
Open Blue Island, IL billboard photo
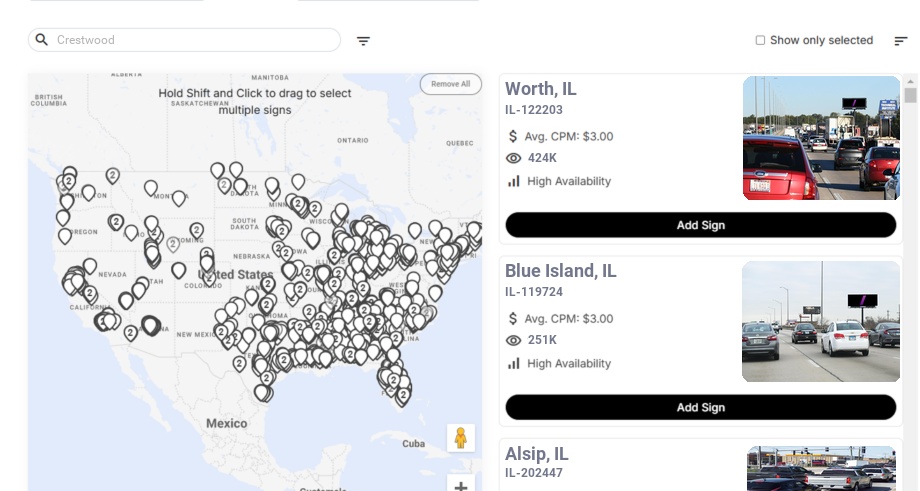point(821,322)
